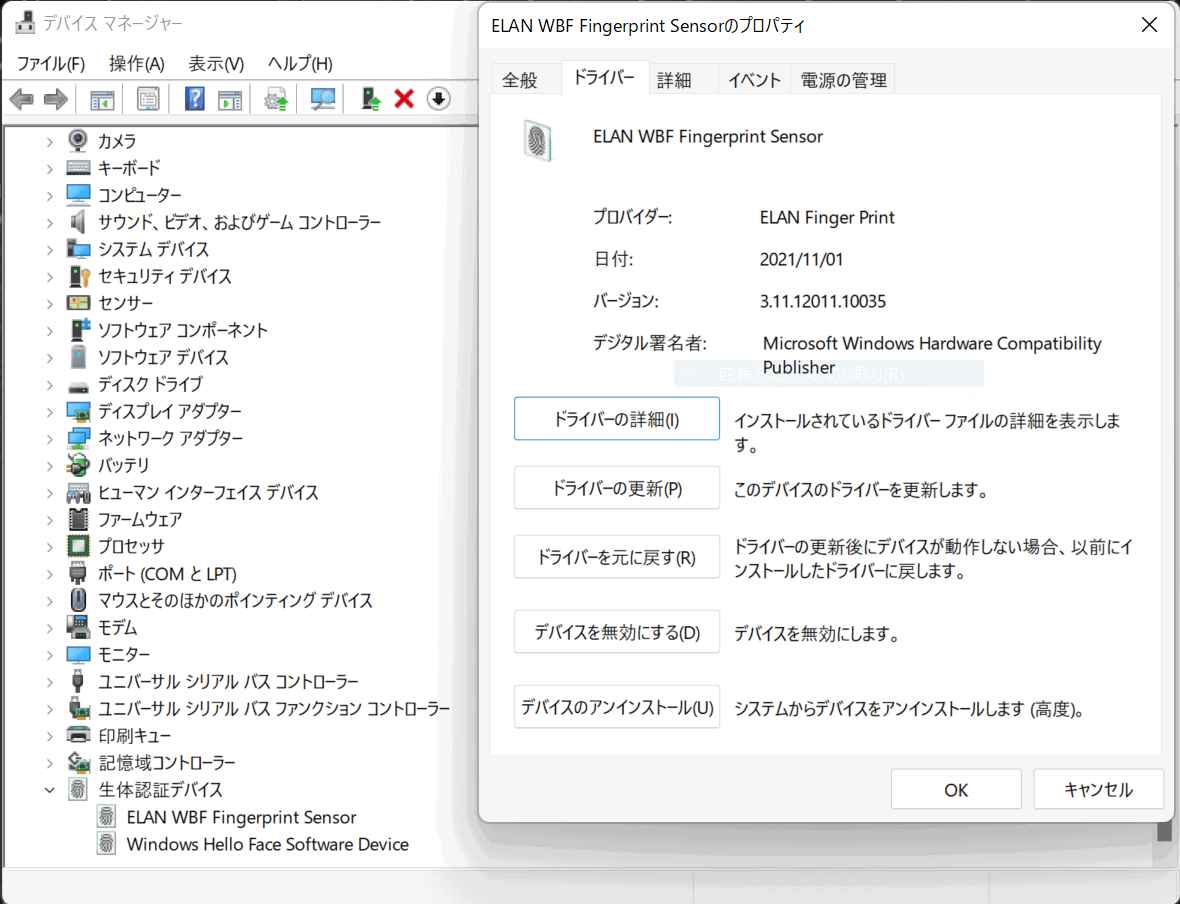Toggle the show/hide action pane toolbar icon
Screen dimensions: 1180x904
pyautogui.click(x=230, y=99)
